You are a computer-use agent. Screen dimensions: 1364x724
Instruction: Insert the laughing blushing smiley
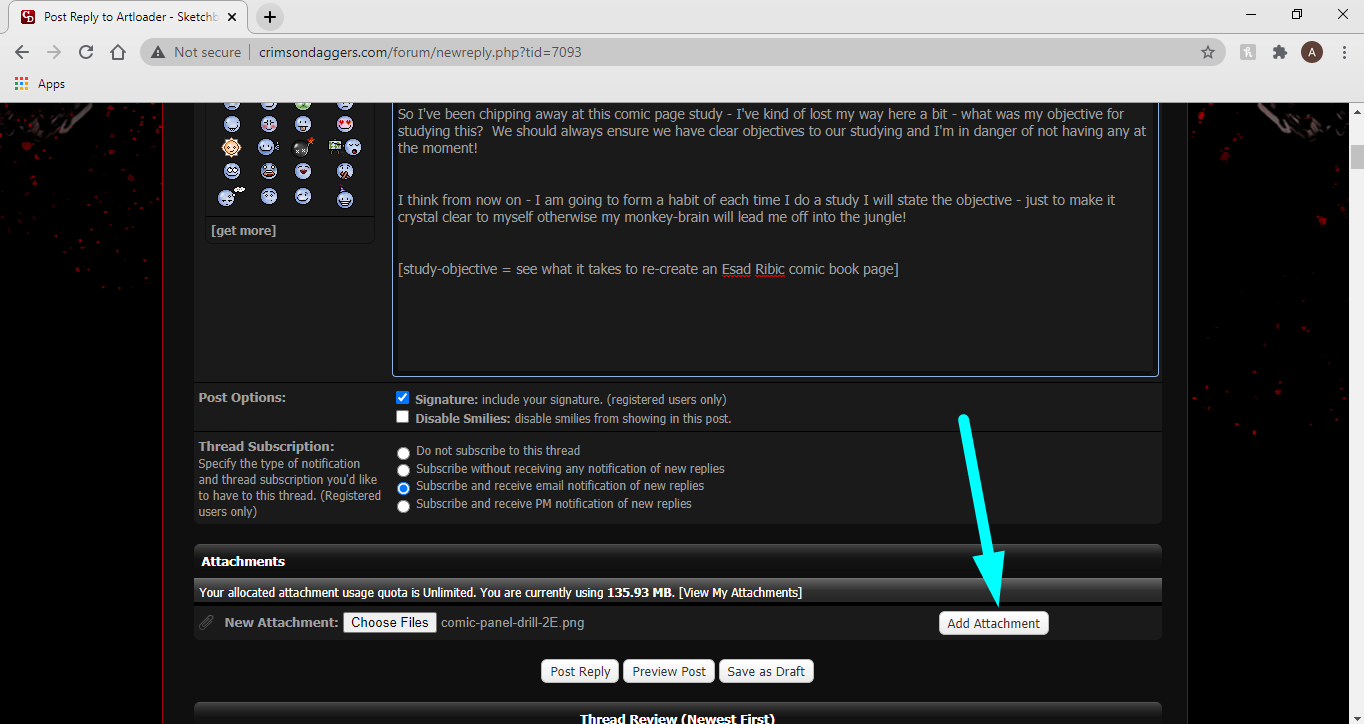coord(303,171)
